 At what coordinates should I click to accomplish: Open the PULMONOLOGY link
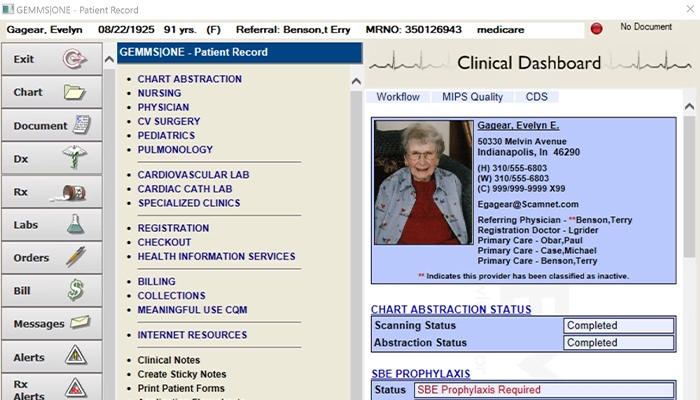(175, 150)
